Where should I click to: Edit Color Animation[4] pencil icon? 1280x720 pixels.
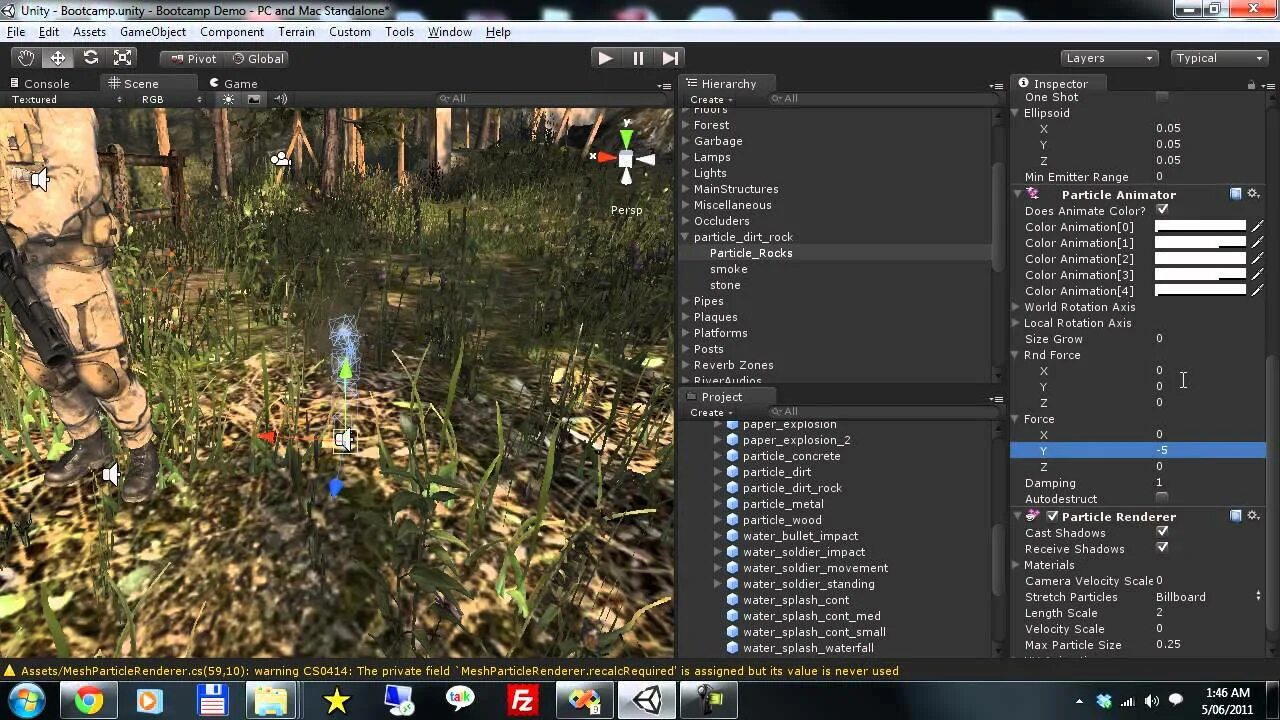click(1257, 291)
